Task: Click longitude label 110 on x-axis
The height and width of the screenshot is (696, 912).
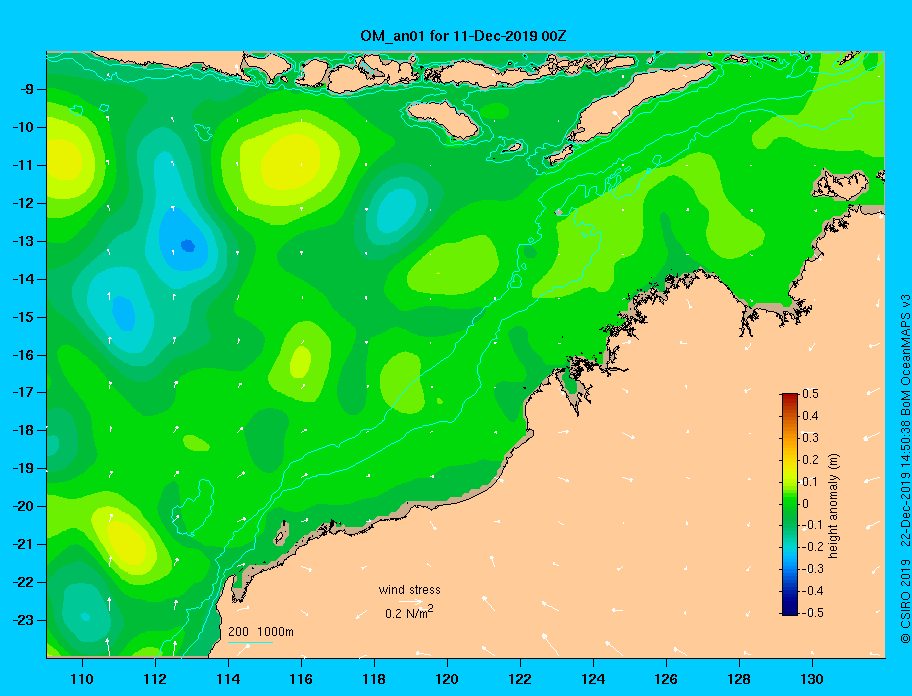Action: pos(82,679)
